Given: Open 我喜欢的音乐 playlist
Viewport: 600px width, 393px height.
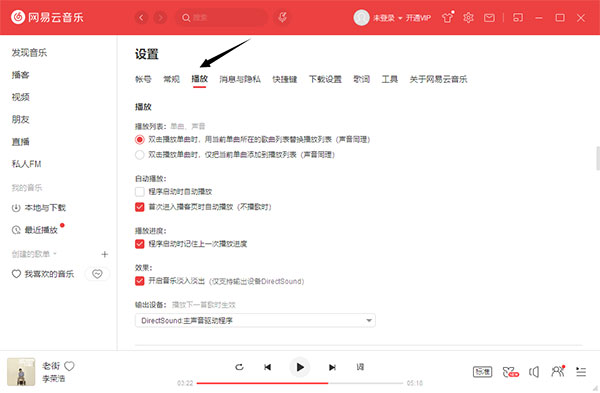Looking at the screenshot, I should 43,274.
